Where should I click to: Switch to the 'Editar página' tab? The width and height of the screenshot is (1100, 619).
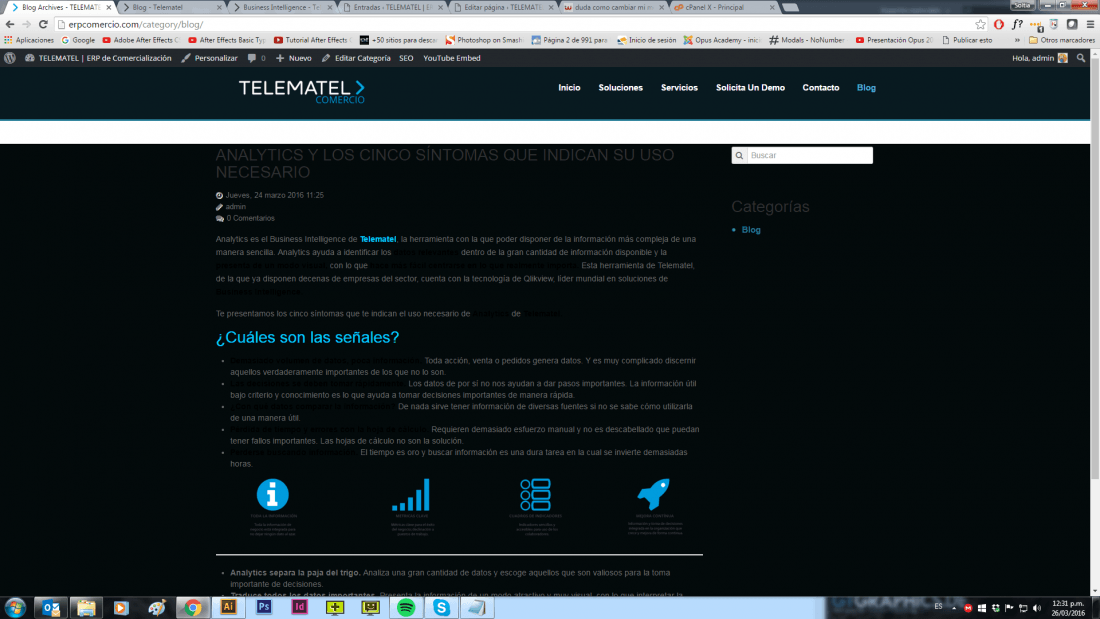click(x=502, y=7)
